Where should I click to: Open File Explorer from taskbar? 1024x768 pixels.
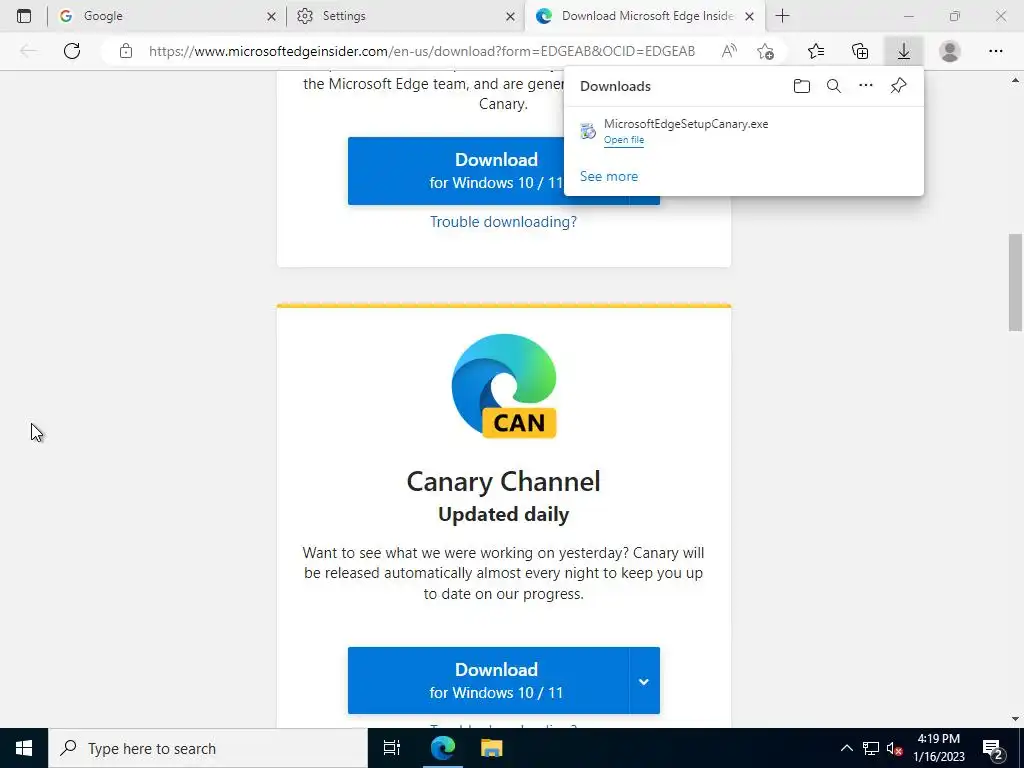[492, 748]
